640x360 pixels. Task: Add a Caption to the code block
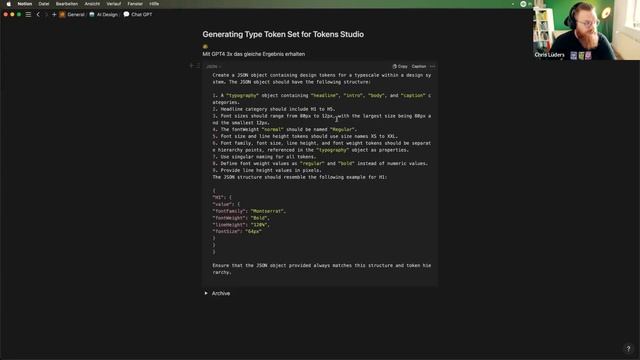(x=419, y=66)
